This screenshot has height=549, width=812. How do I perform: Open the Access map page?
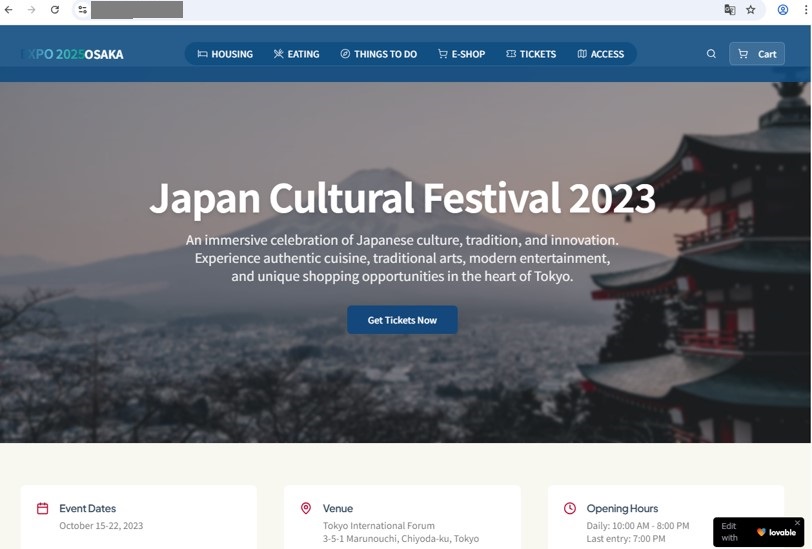[600, 54]
